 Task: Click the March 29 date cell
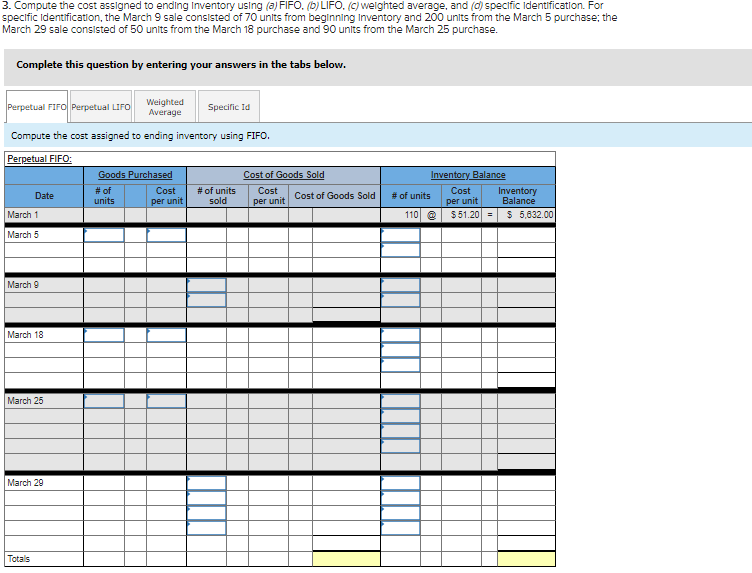coord(44,483)
